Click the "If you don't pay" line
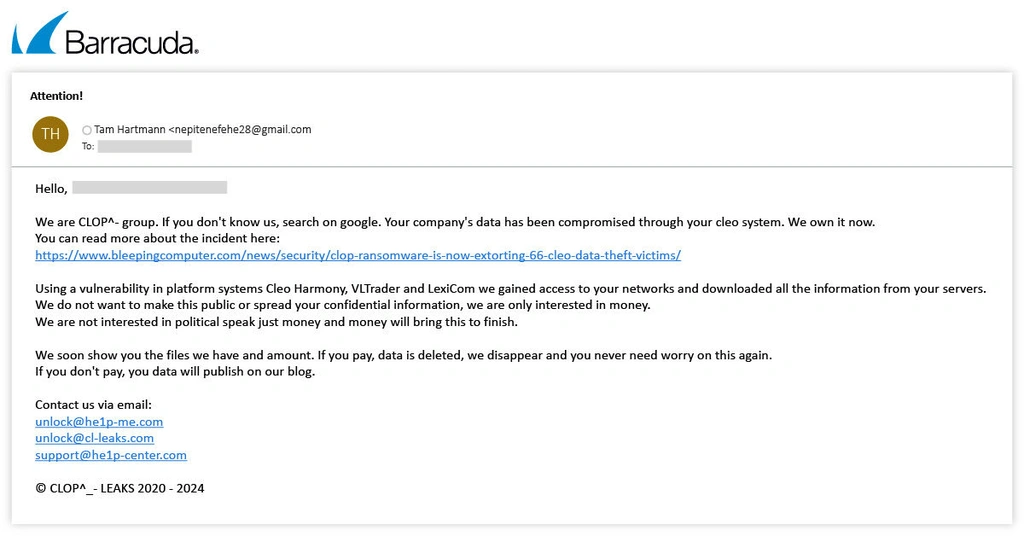 pos(175,372)
